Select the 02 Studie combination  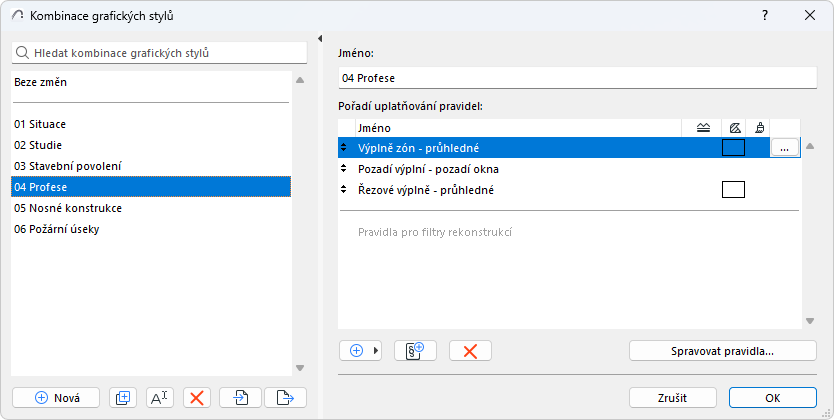tap(39, 145)
